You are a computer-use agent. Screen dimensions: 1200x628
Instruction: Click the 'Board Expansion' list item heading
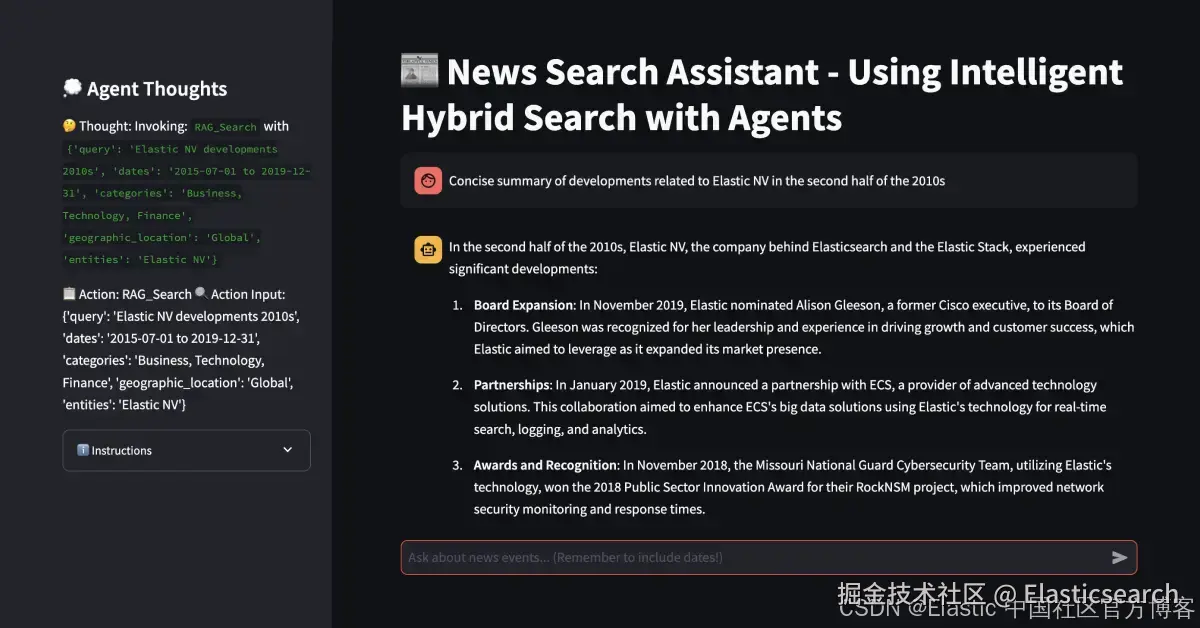click(x=524, y=305)
